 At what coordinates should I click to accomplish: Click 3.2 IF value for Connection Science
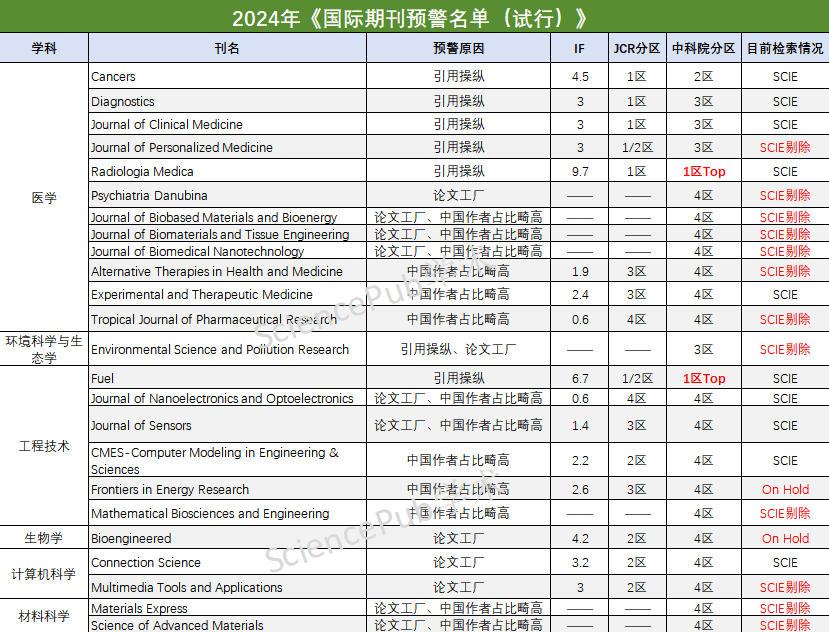coord(580,563)
